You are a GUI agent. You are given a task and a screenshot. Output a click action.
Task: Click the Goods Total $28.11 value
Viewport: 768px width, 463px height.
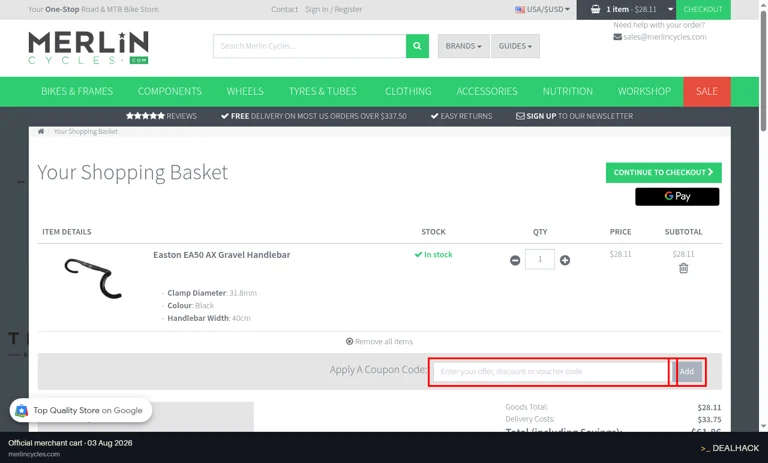(x=709, y=408)
